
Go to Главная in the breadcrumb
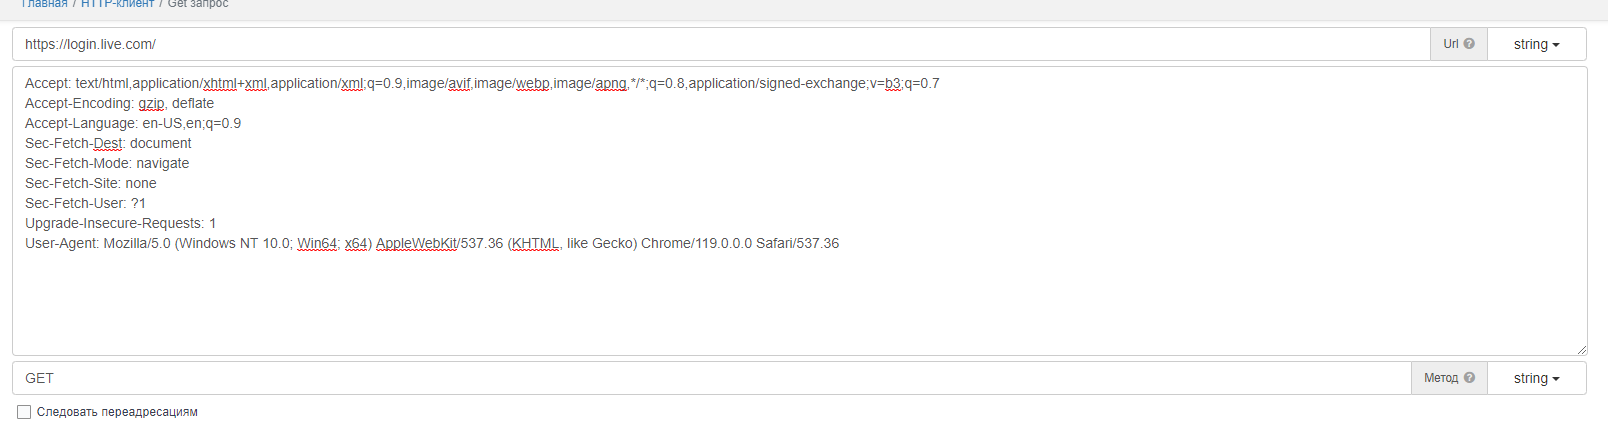[44, 4]
